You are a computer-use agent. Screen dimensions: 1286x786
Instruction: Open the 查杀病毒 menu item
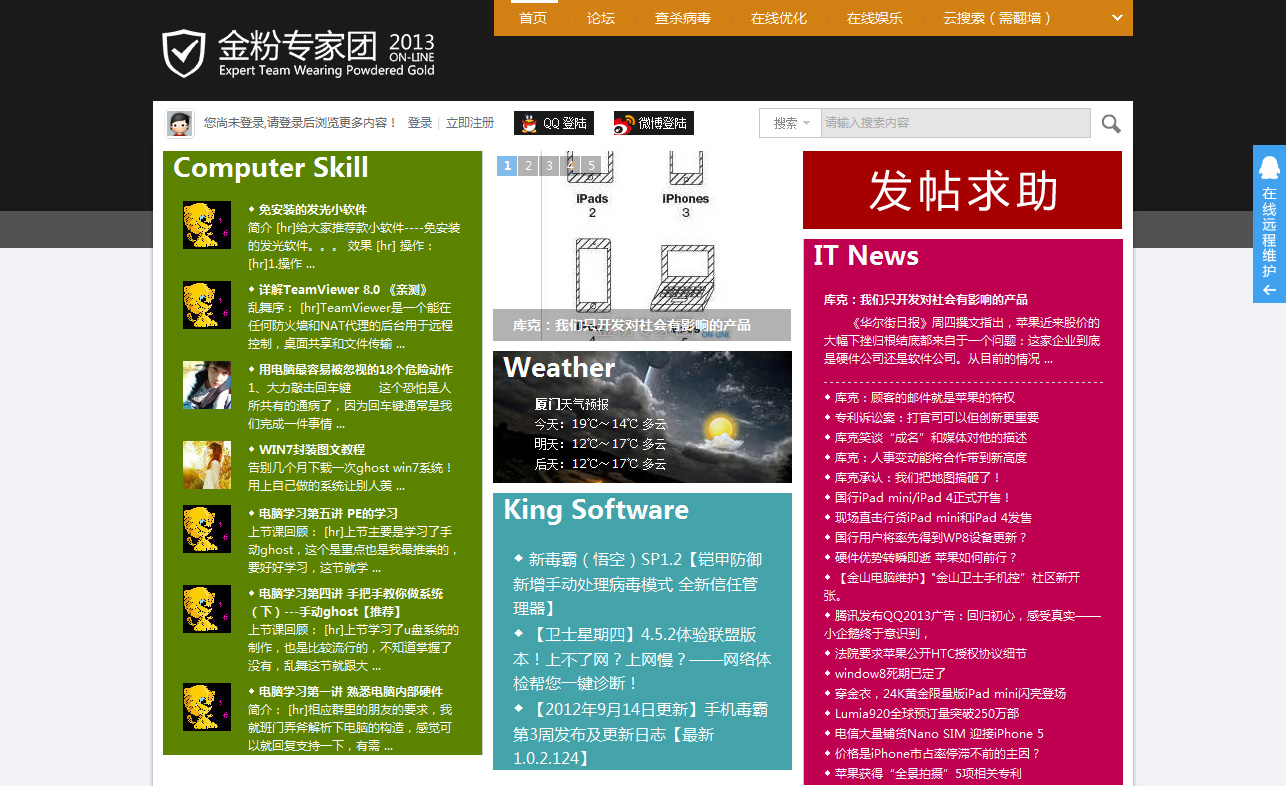click(683, 18)
